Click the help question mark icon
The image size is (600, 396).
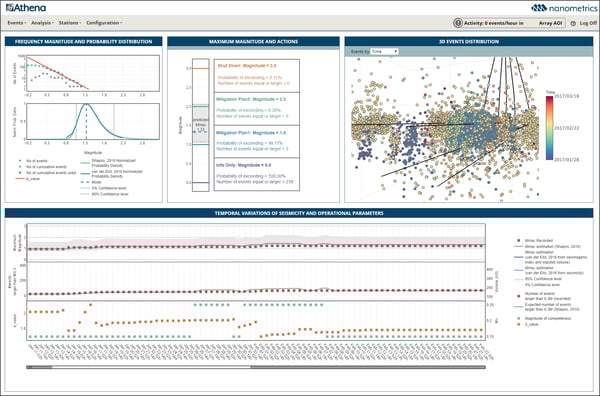pos(573,23)
